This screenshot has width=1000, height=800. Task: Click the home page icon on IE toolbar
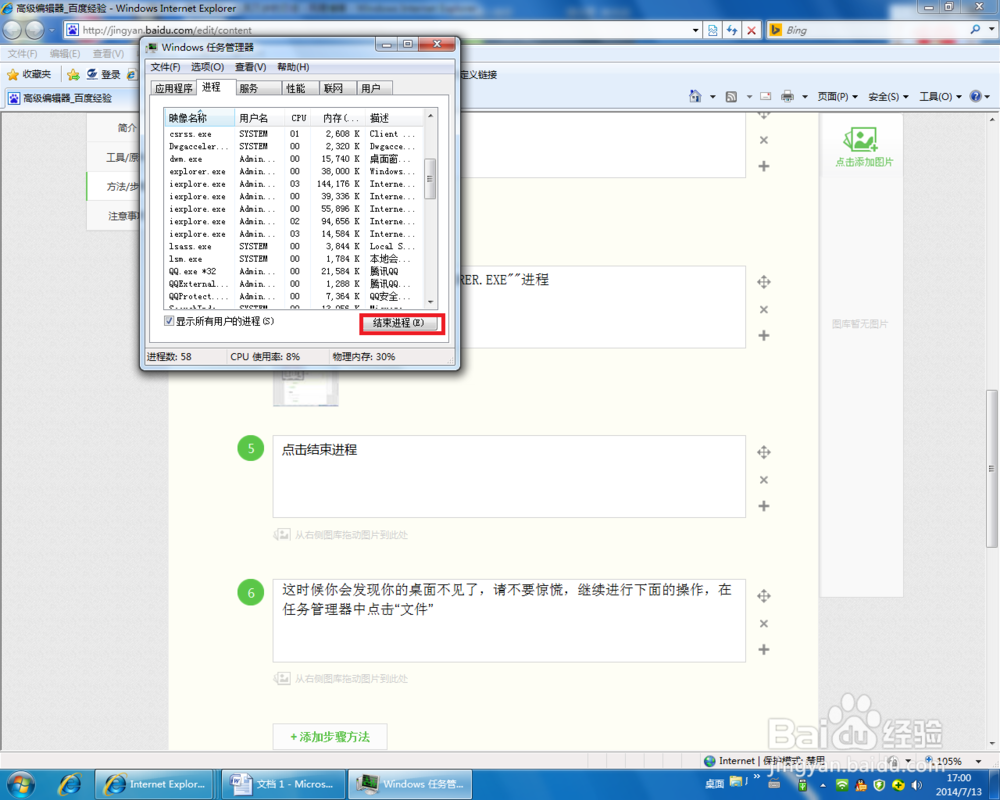click(x=693, y=93)
